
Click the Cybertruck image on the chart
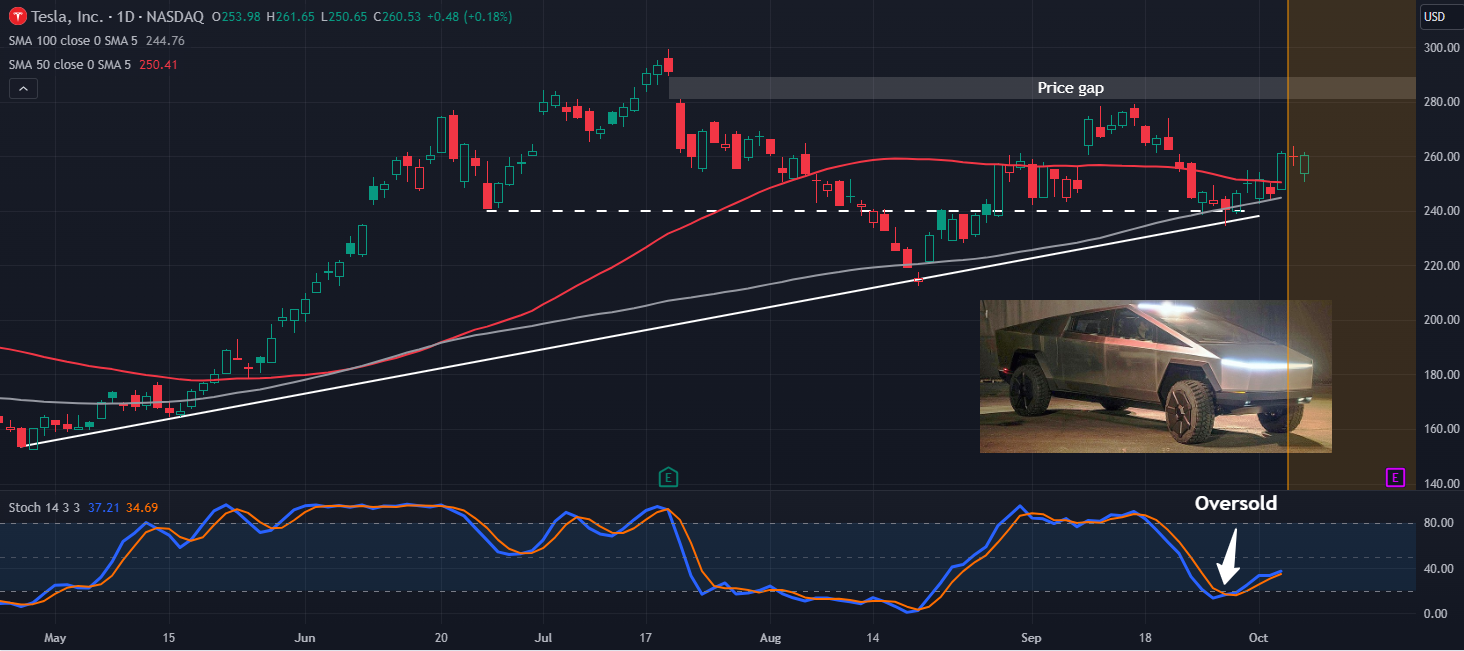[1155, 376]
